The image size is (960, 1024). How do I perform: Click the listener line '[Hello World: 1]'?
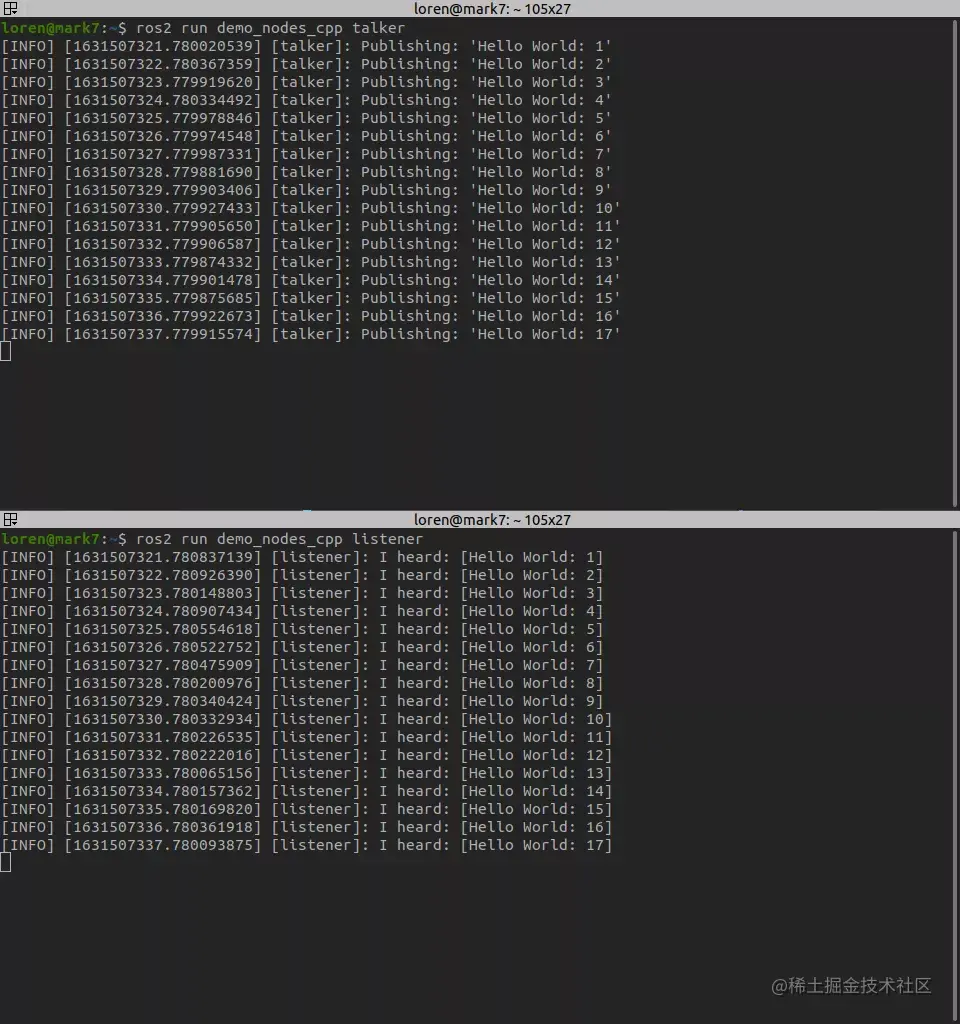(x=302, y=557)
